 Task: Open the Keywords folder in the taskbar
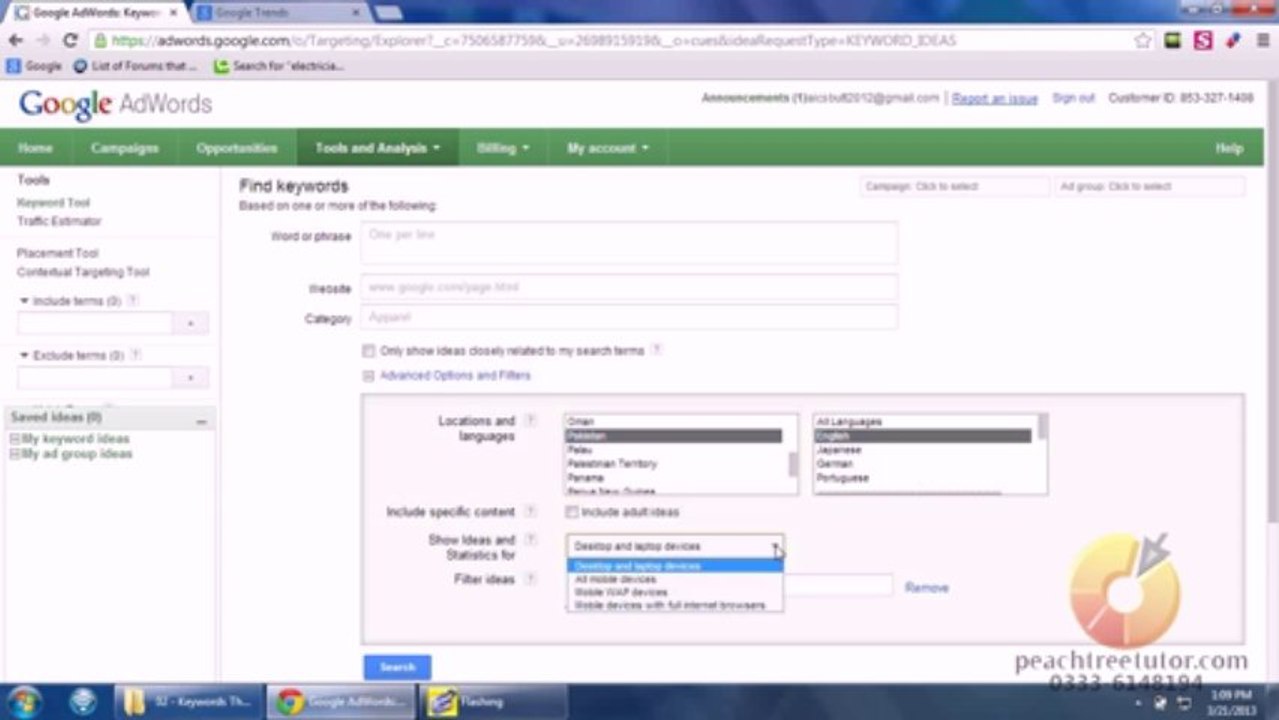tap(188, 702)
